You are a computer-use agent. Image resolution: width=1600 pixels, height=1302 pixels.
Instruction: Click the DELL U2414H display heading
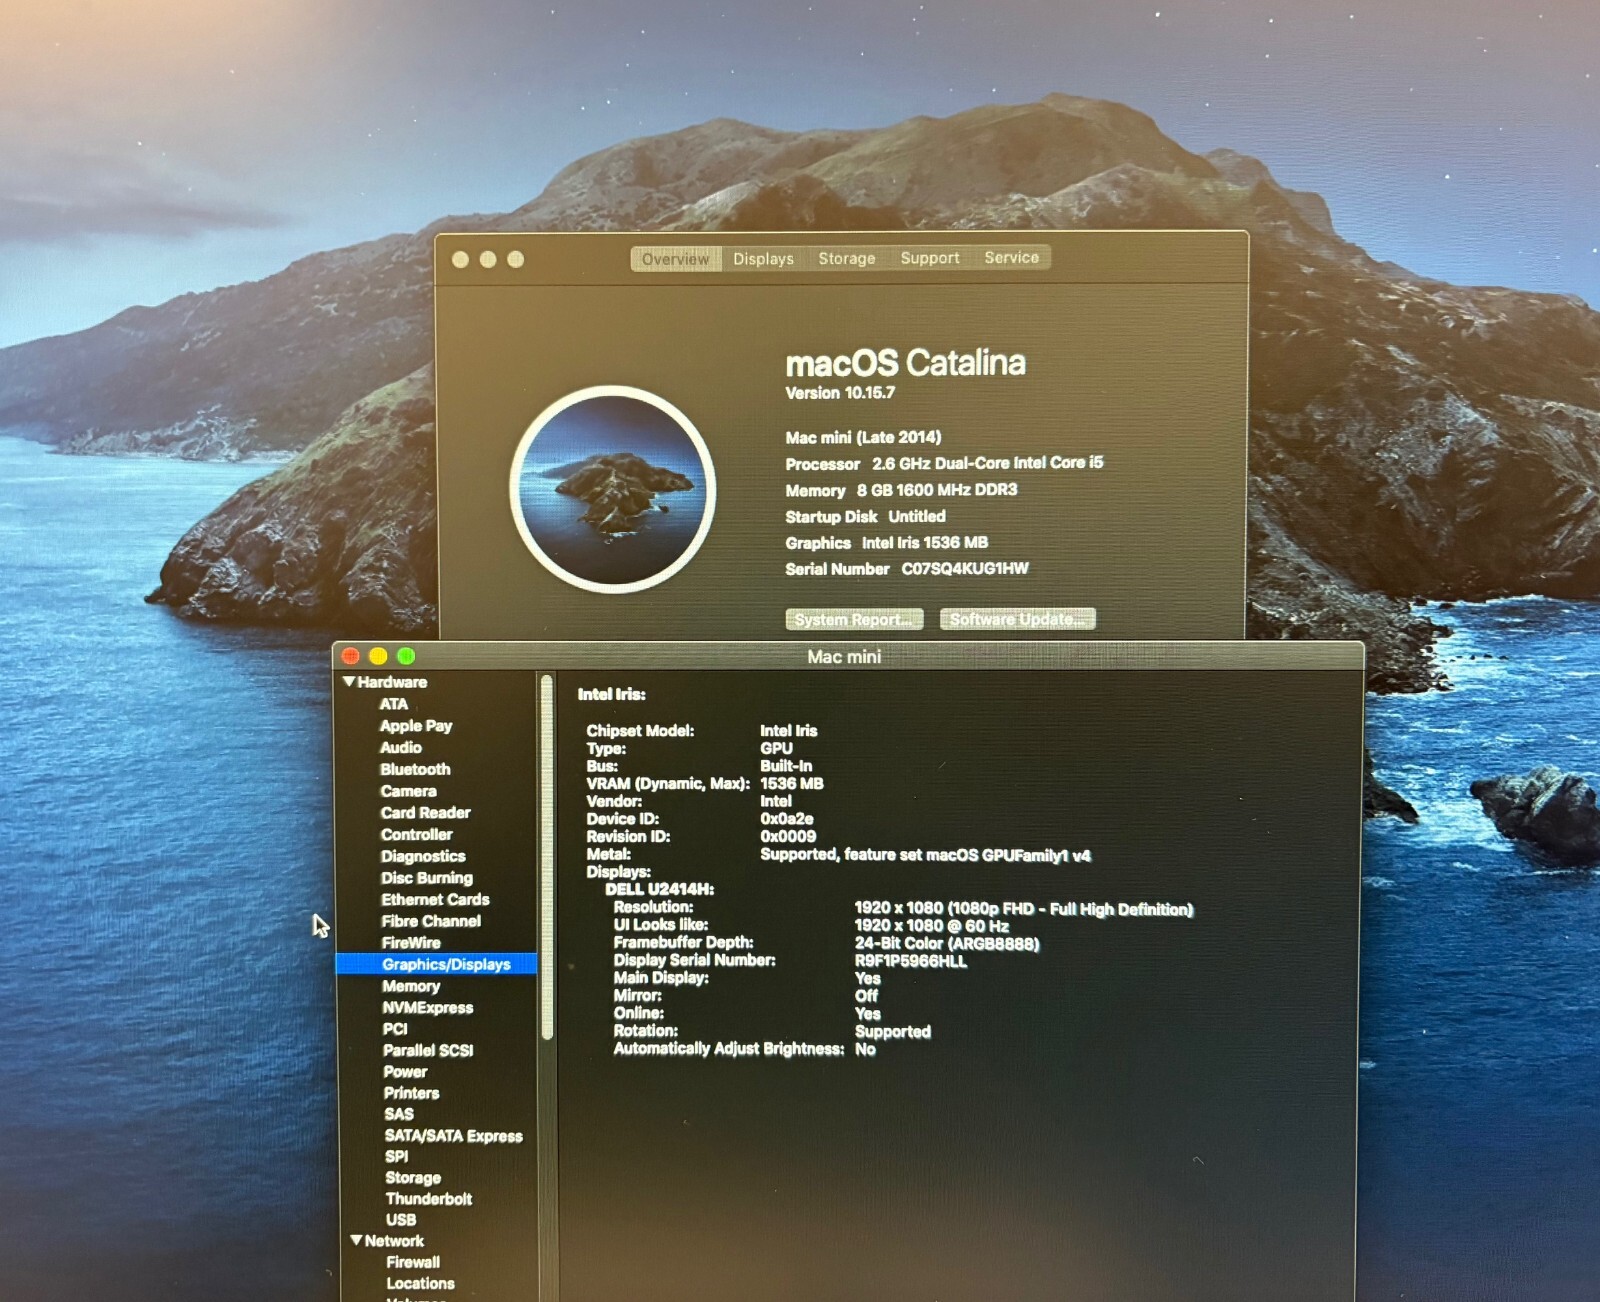(x=660, y=889)
